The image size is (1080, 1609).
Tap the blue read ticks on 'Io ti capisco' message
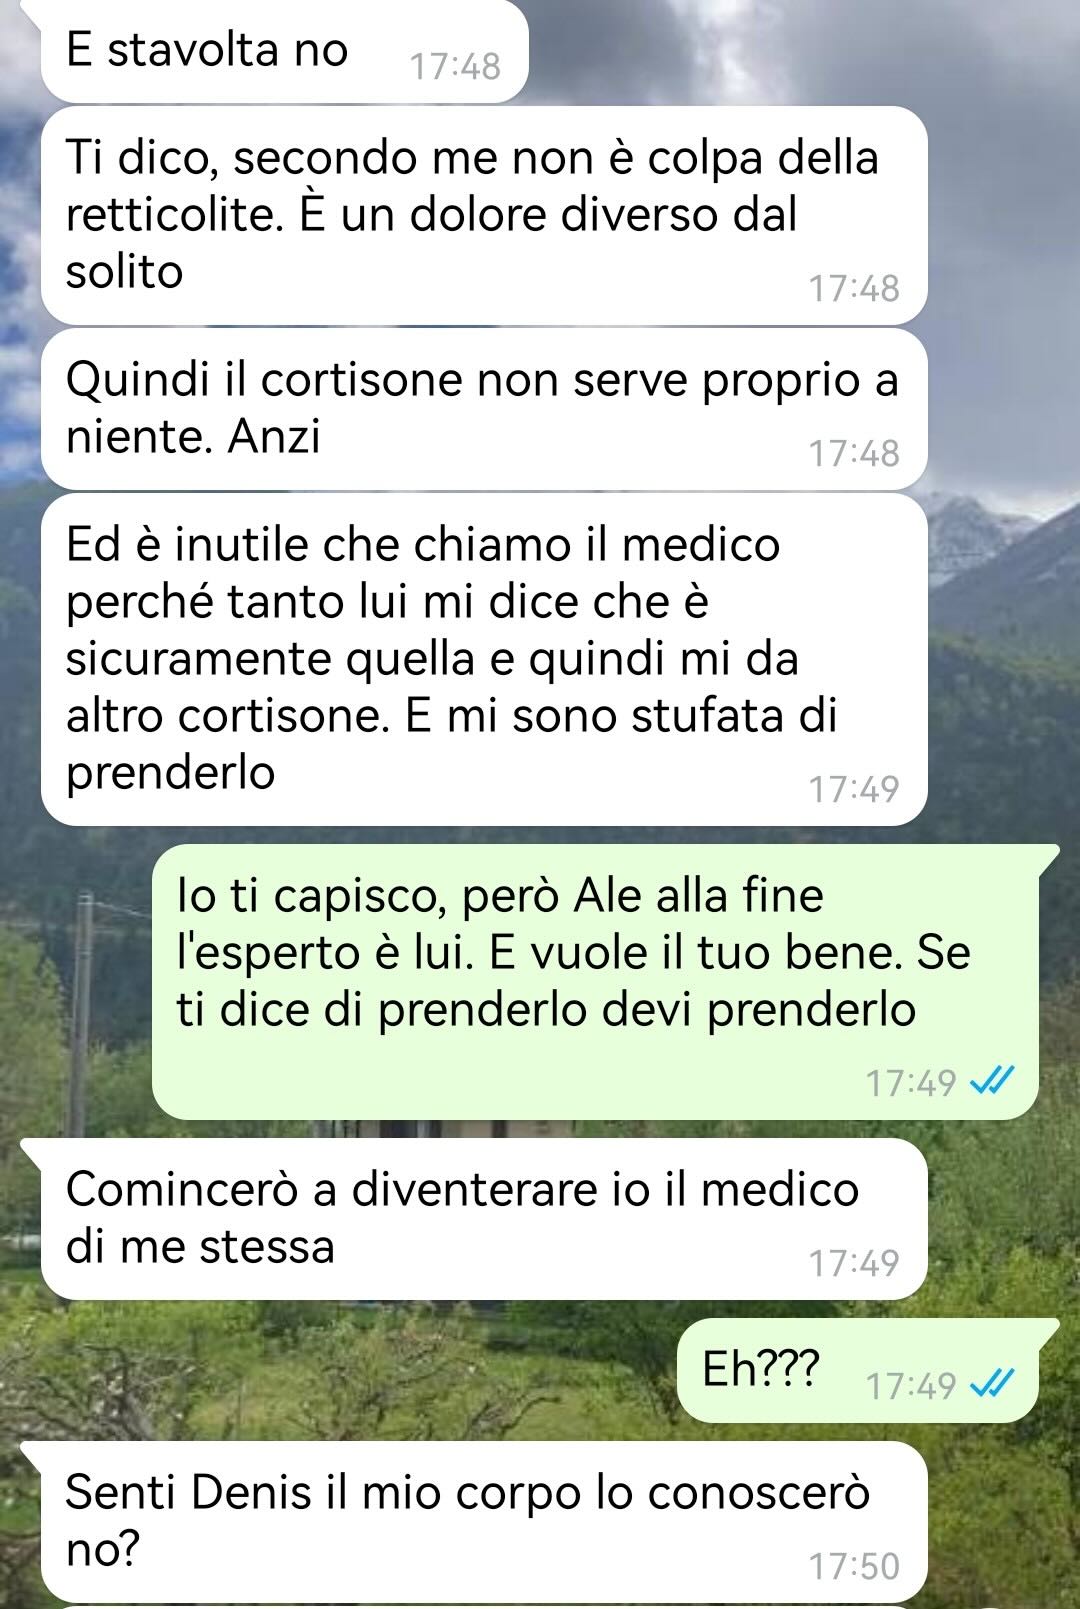pyautogui.click(x=992, y=1081)
